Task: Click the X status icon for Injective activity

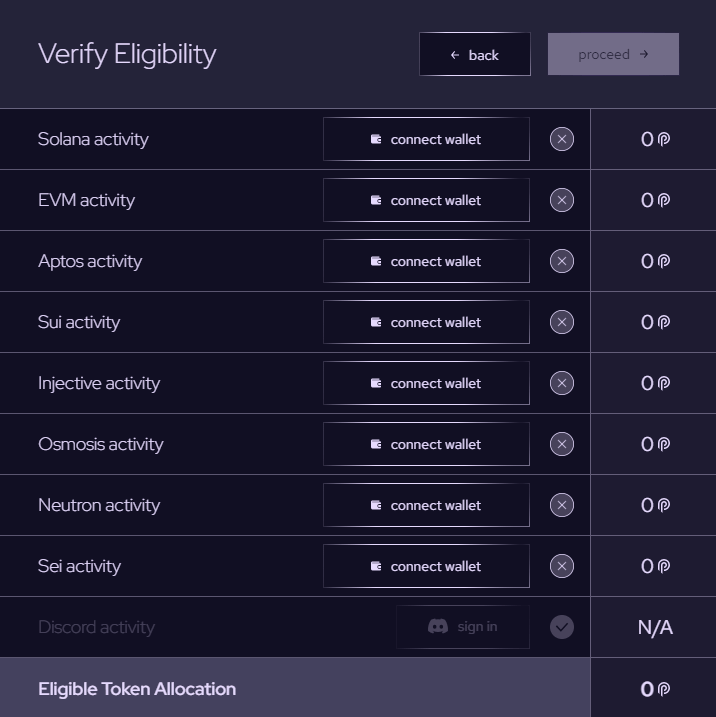Action: tap(562, 383)
